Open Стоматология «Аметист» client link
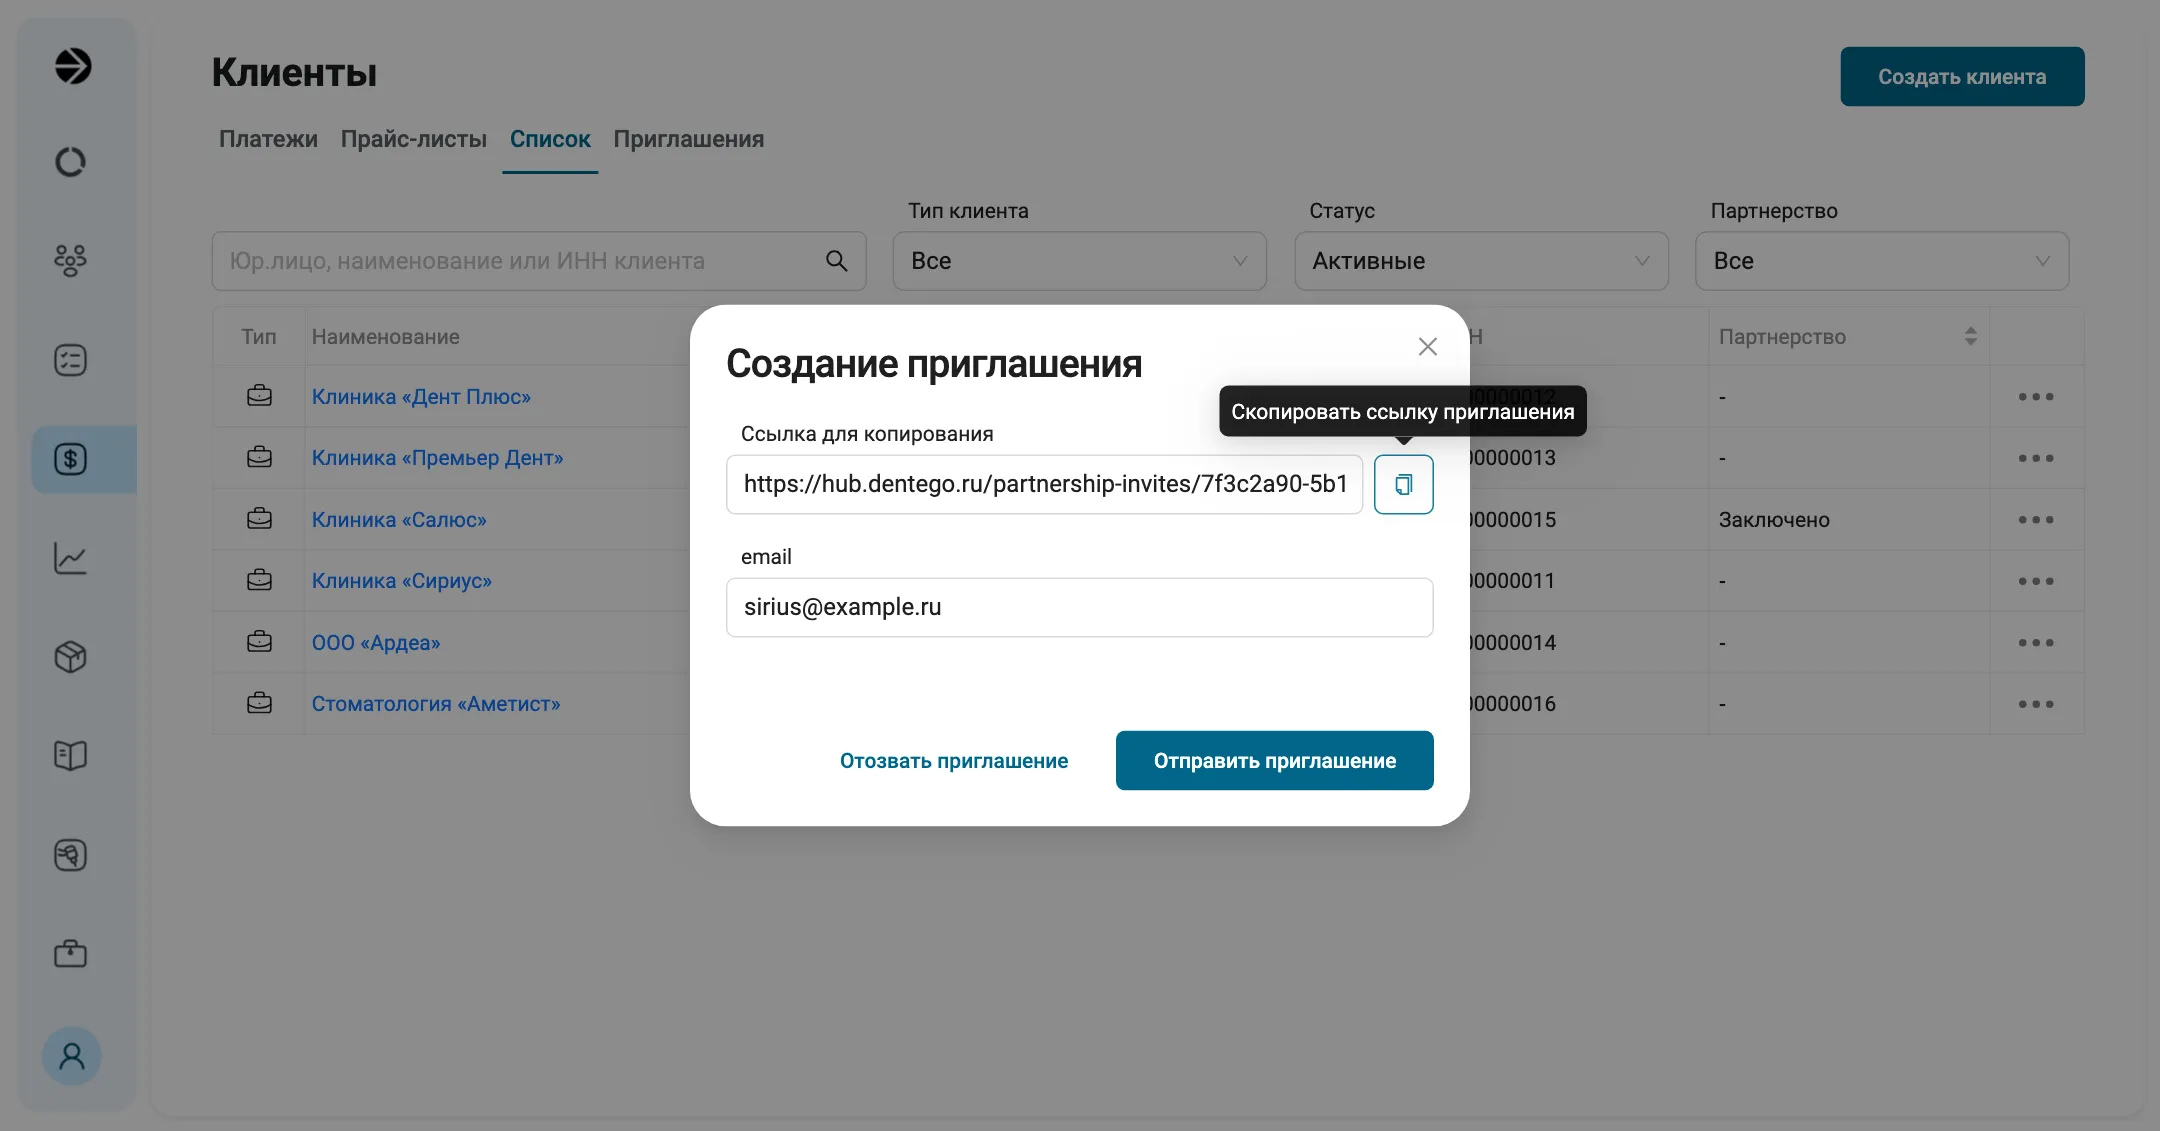Image resolution: width=2160 pixels, height=1131 pixels. click(436, 704)
